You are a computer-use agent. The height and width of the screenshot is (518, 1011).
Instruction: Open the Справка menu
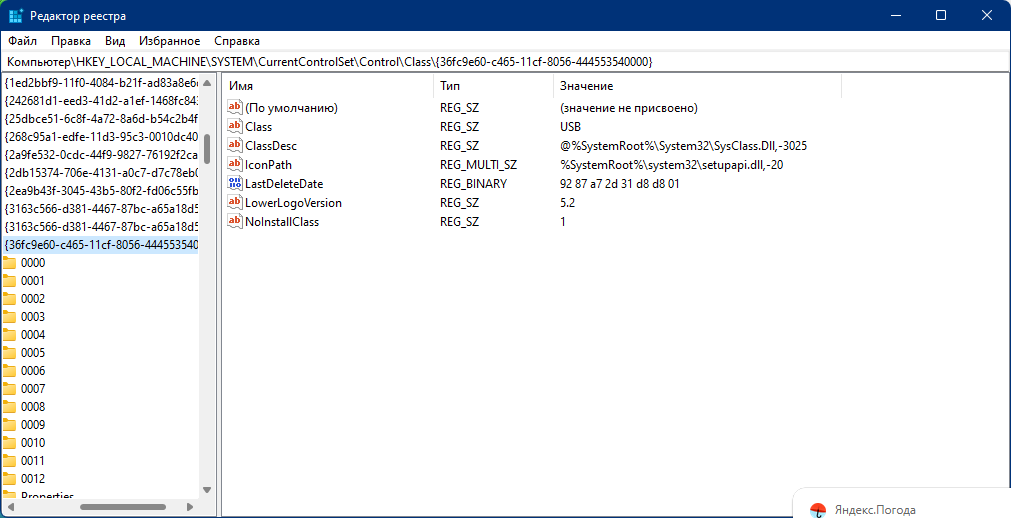(237, 41)
